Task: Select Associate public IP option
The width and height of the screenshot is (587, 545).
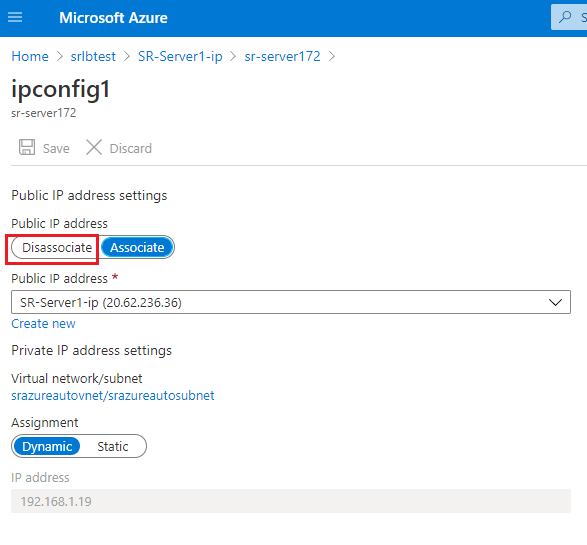Action: pyautogui.click(x=137, y=247)
